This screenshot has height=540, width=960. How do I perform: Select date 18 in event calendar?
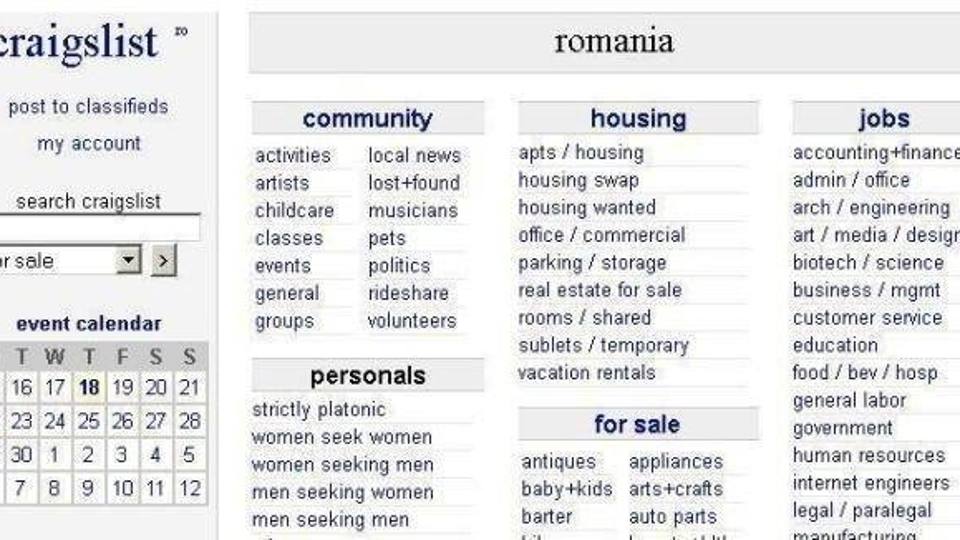[89, 387]
